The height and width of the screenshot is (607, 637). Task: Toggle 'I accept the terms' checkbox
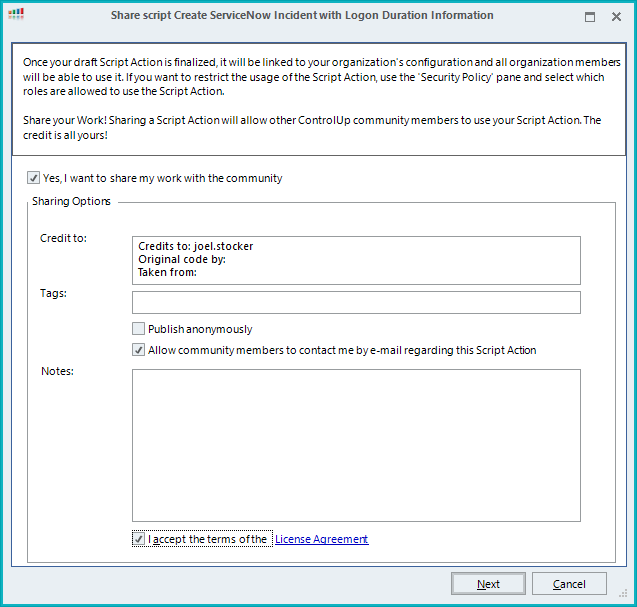139,539
